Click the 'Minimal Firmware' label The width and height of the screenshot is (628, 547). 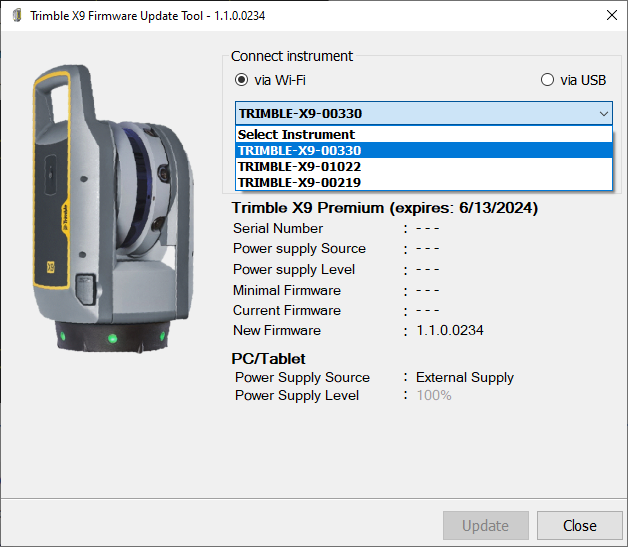[x=287, y=290]
